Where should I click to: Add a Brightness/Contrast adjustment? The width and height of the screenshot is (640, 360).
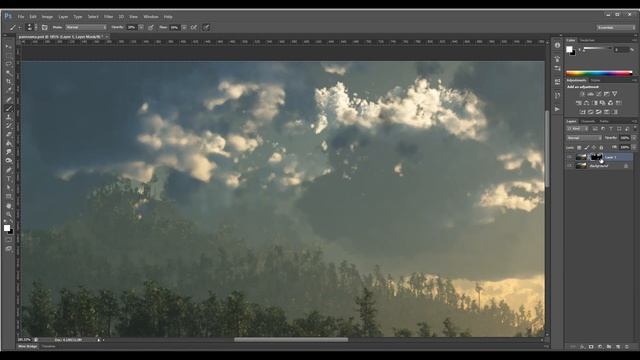click(582, 94)
